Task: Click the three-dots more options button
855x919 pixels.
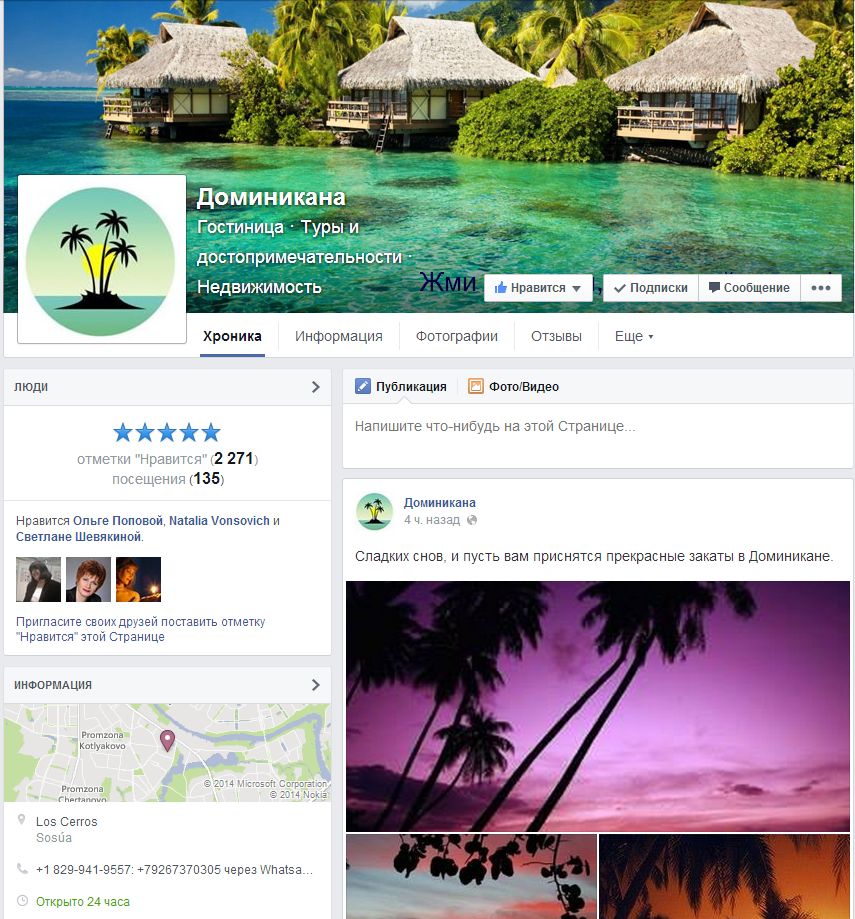Action: click(x=820, y=288)
